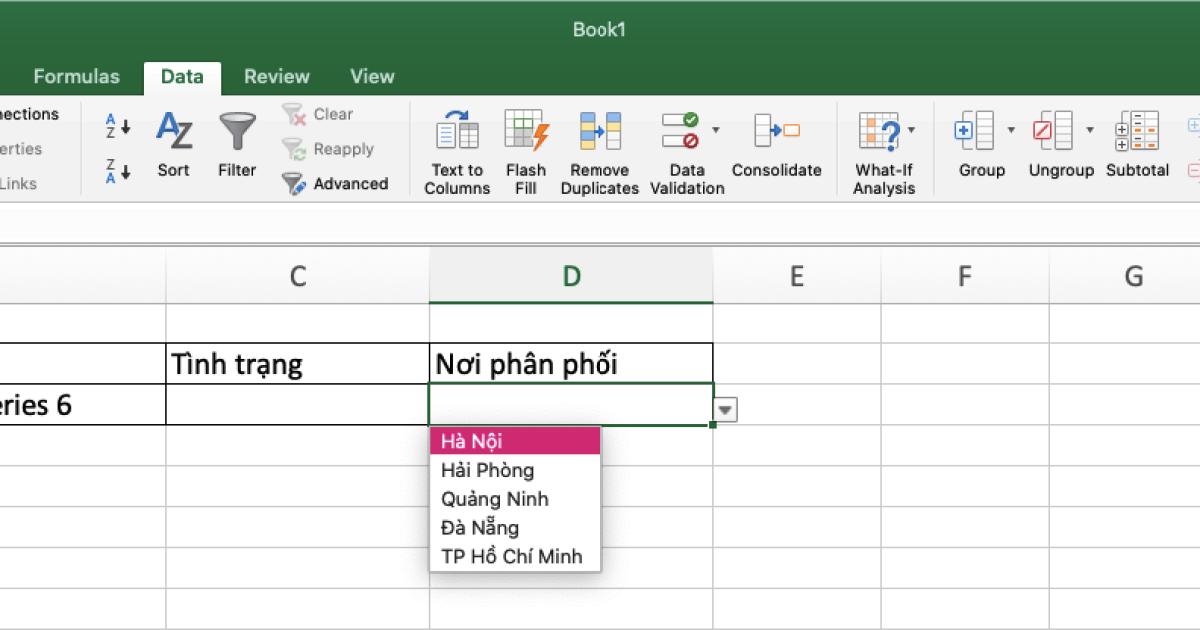The height and width of the screenshot is (630, 1200).
Task: Open the Group dropdown arrow
Action: 1010,130
